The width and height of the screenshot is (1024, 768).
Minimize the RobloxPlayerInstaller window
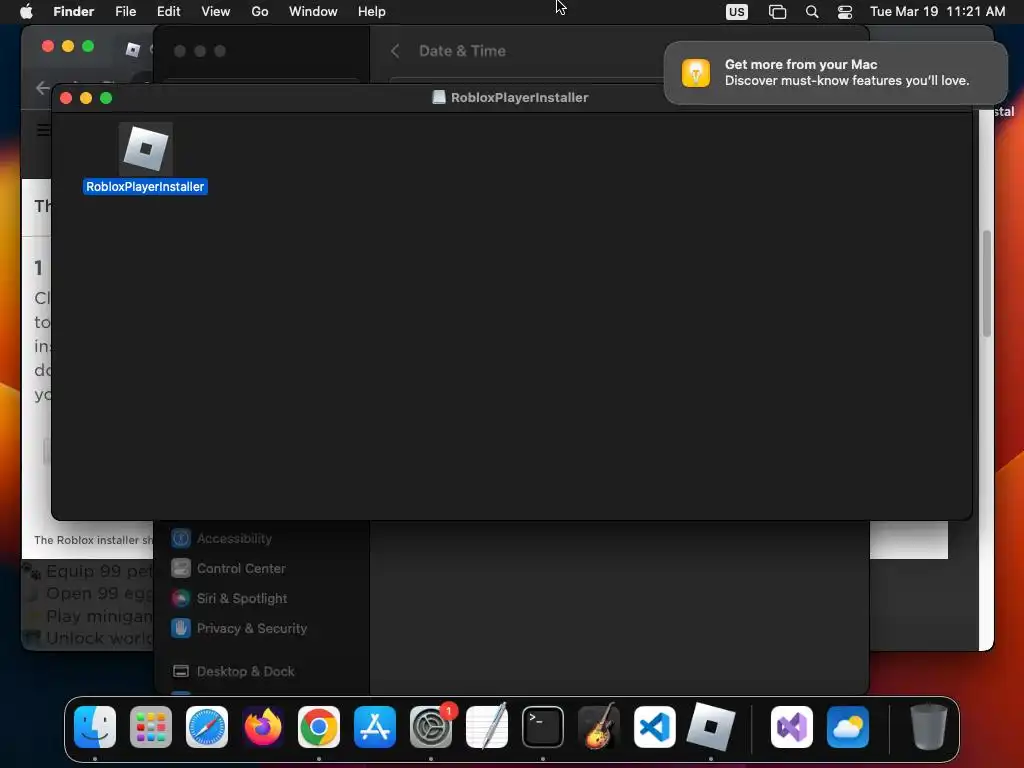(x=86, y=98)
